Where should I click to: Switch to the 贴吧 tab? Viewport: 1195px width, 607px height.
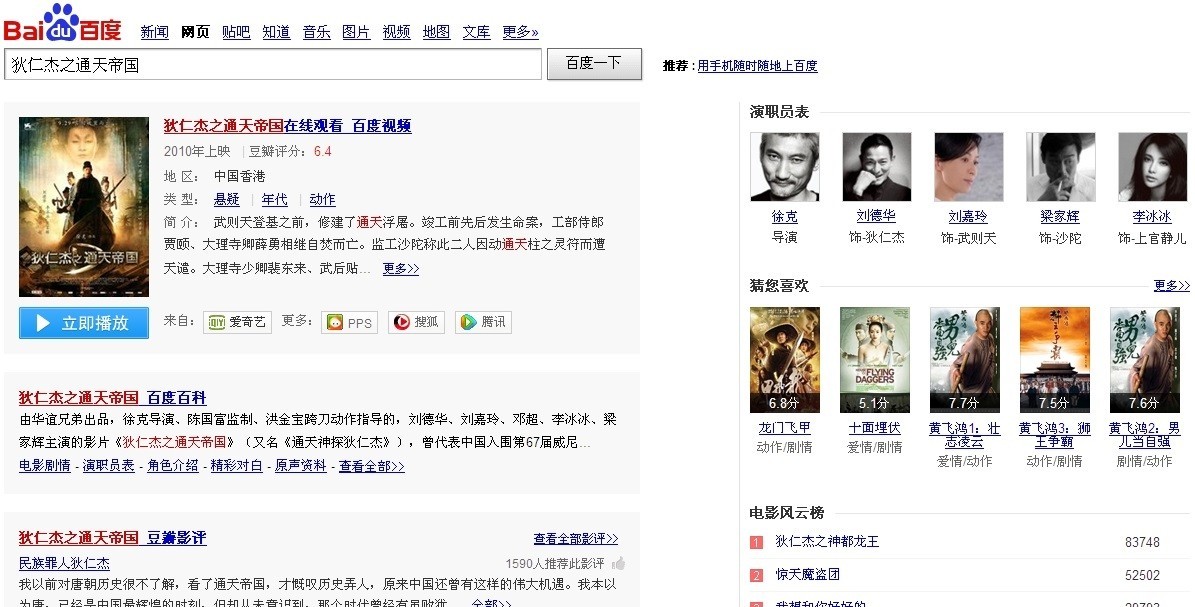pos(236,32)
